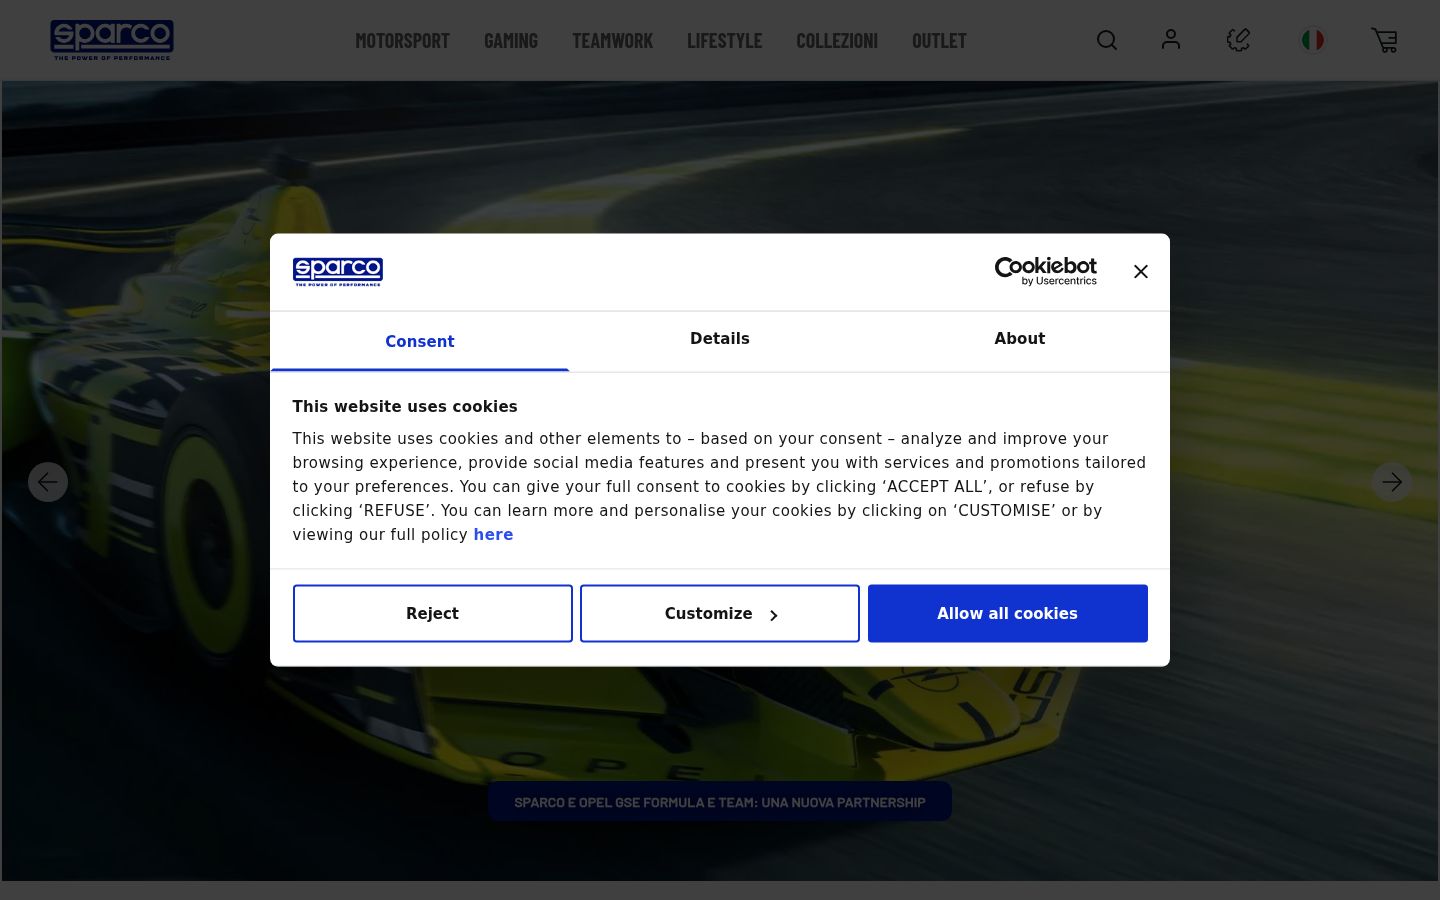Go to next slide with right arrow
This screenshot has width=1440, height=900.
[x=1392, y=482]
